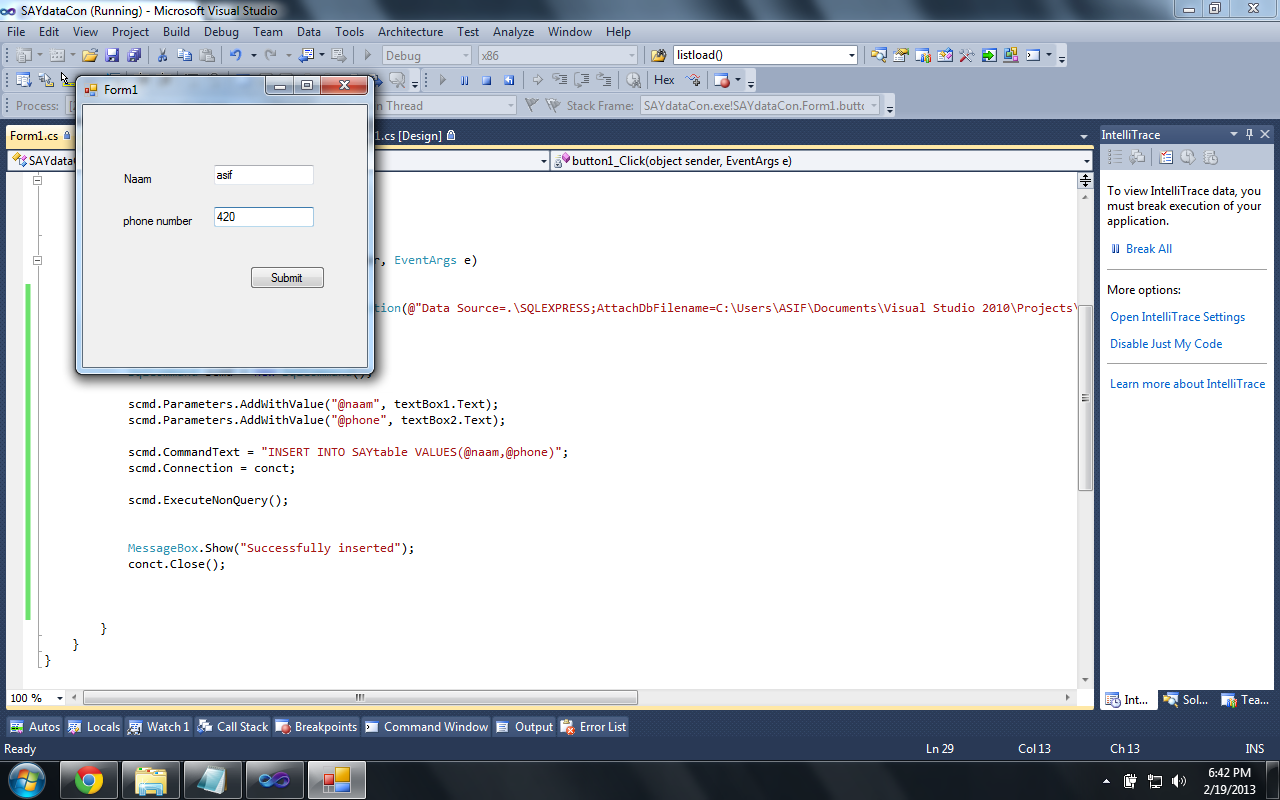Click the Restart debugging icon
This screenshot has height=800, width=1280.
[508, 80]
